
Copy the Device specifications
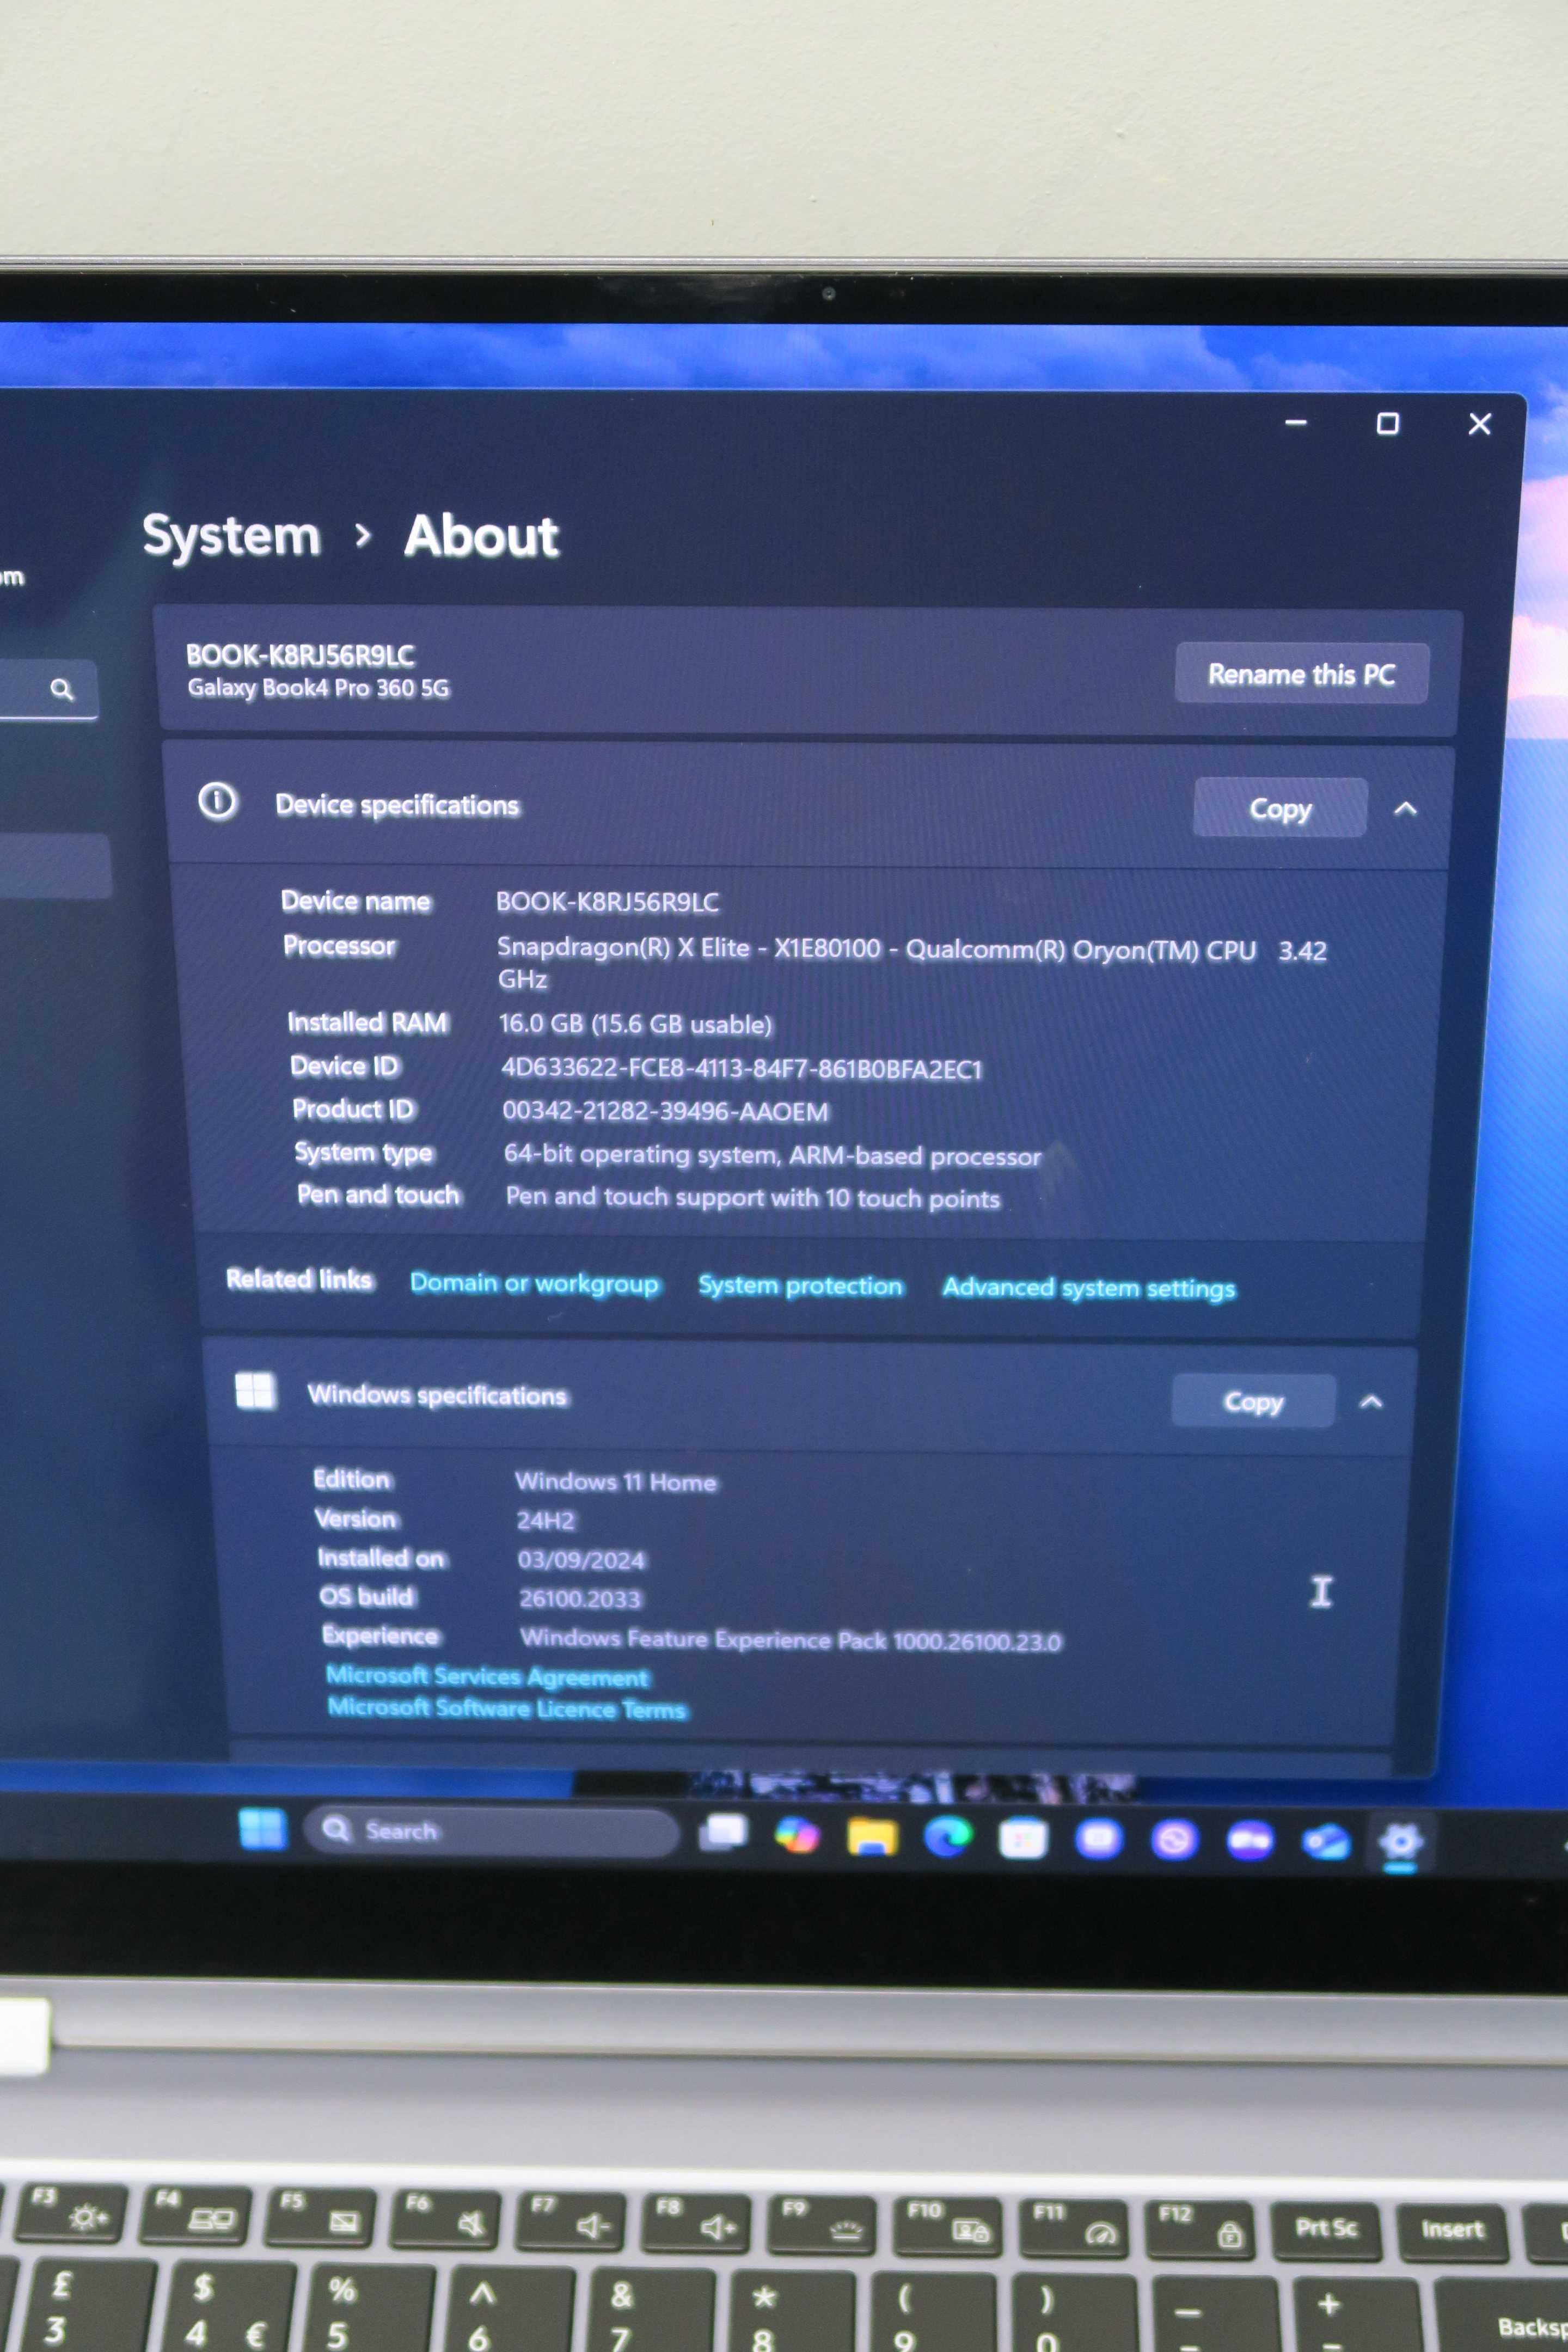1280,808
